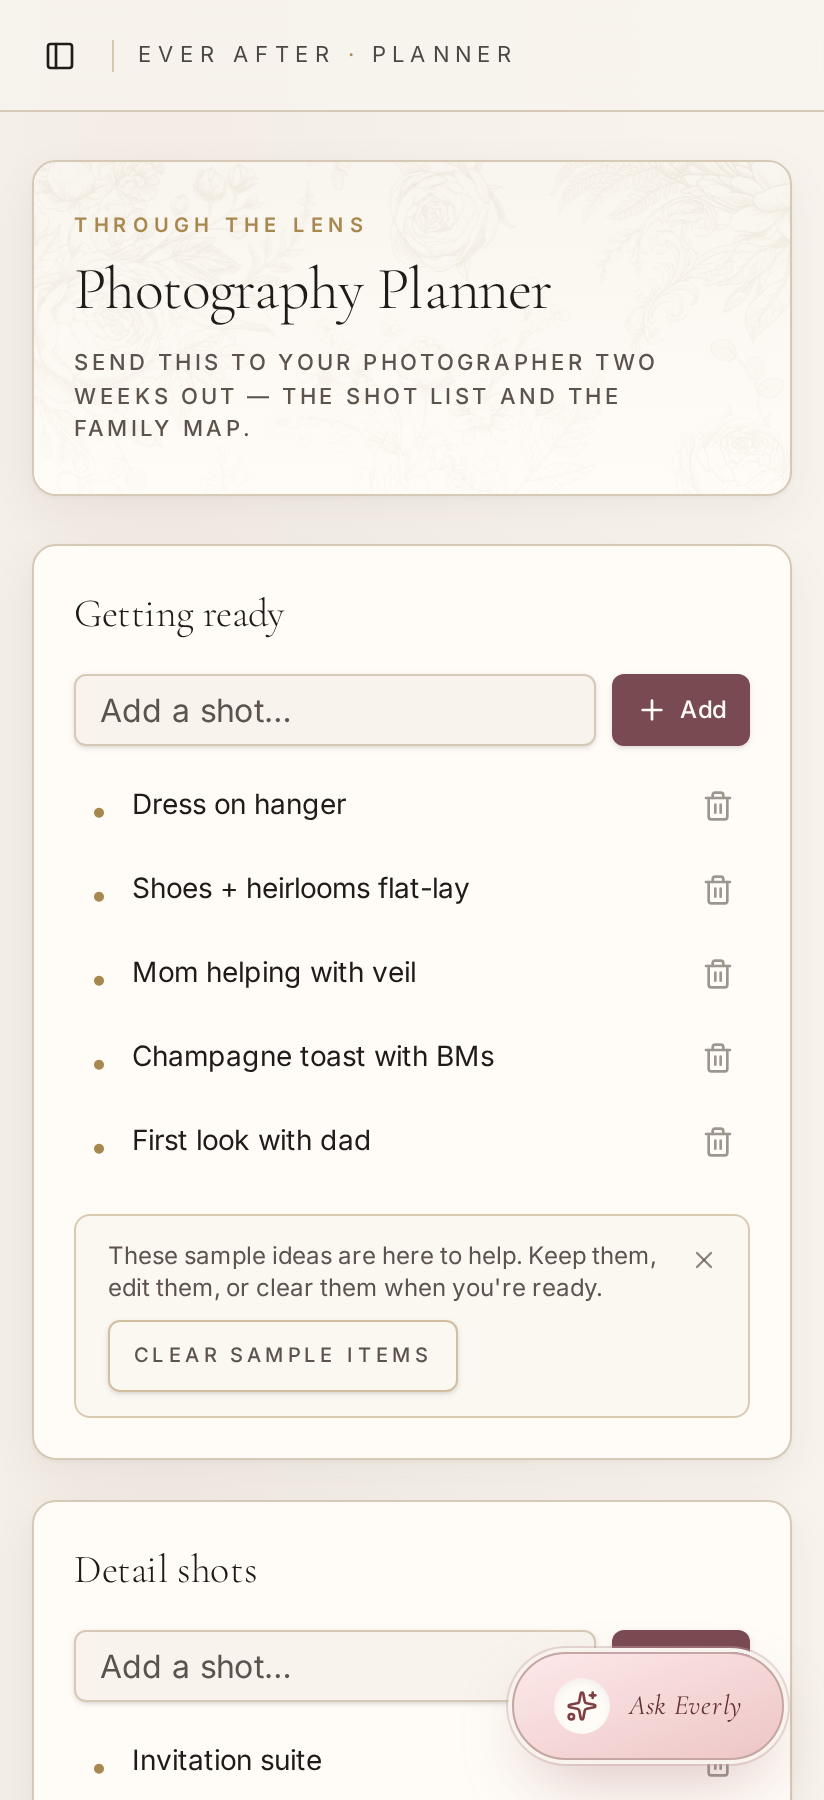Toggle the sidebar panel icon
The width and height of the screenshot is (824, 1800).
[60, 56]
